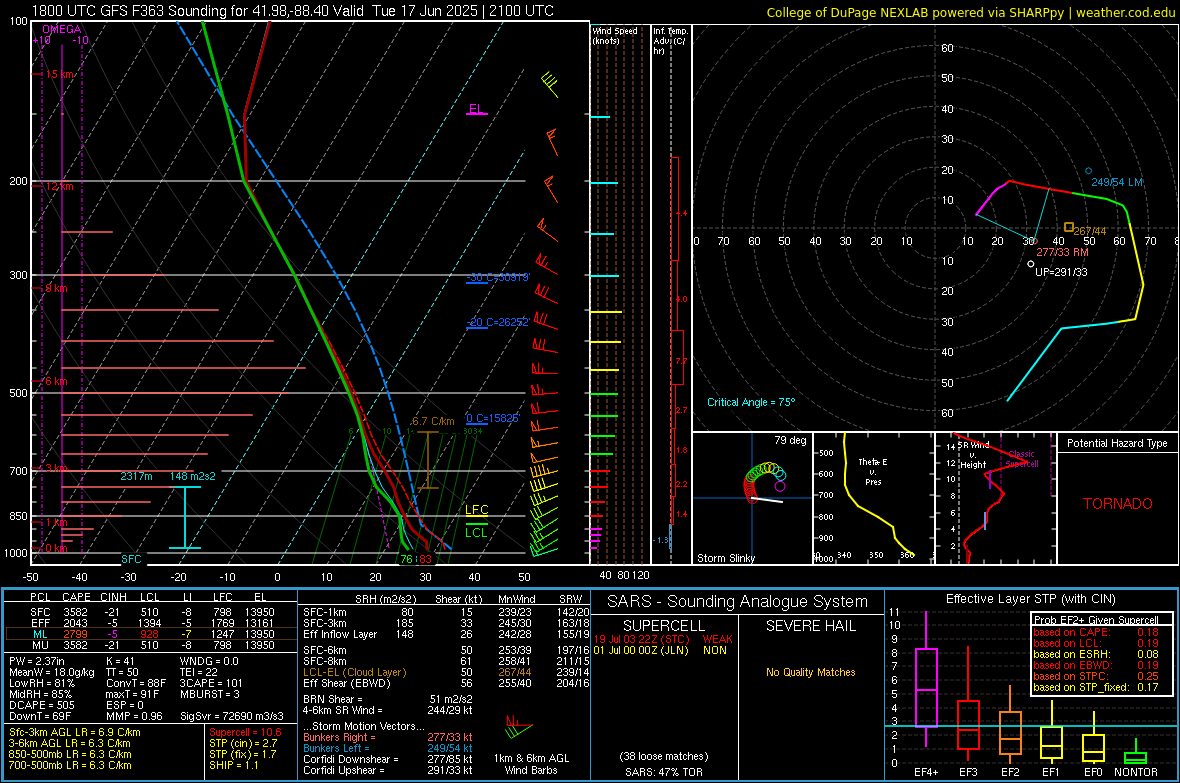Click the SigSvr = 72690 m3/s3 value
This screenshot has height=783, width=1180.
coord(232,716)
